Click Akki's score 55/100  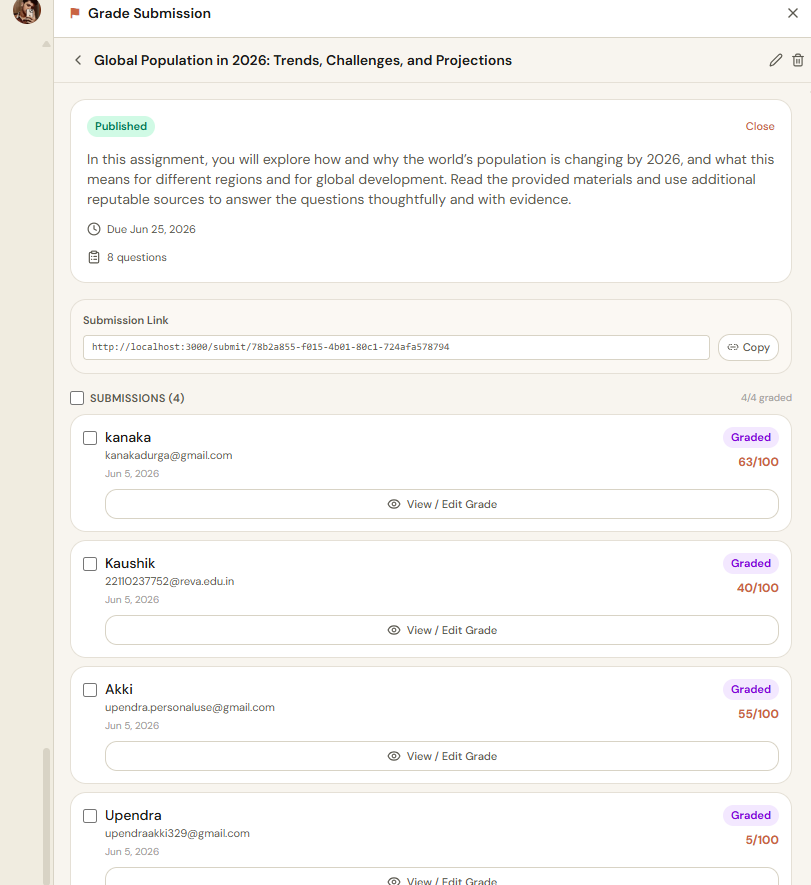[758, 714]
